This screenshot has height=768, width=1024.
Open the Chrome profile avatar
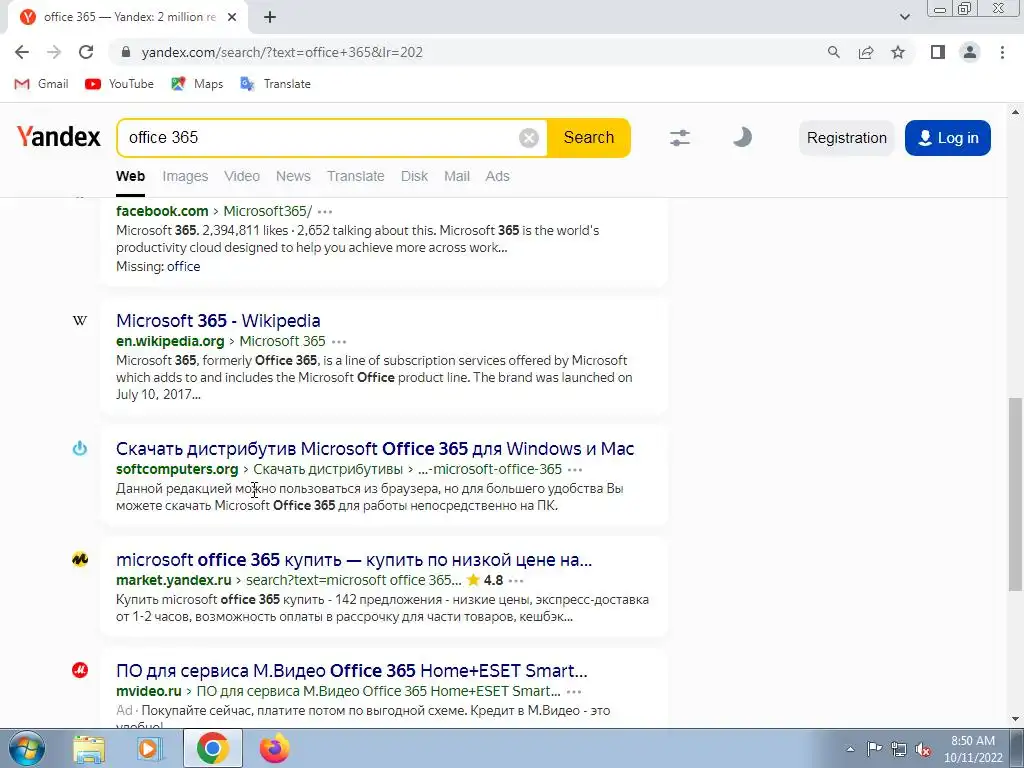pyautogui.click(x=970, y=52)
